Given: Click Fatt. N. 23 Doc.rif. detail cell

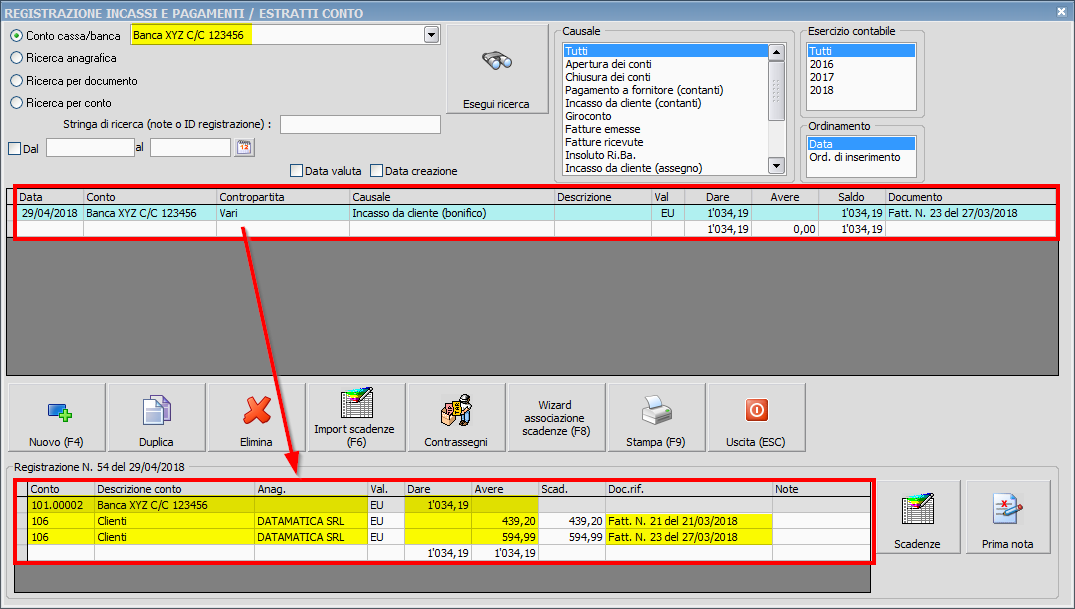Looking at the screenshot, I should [688, 537].
